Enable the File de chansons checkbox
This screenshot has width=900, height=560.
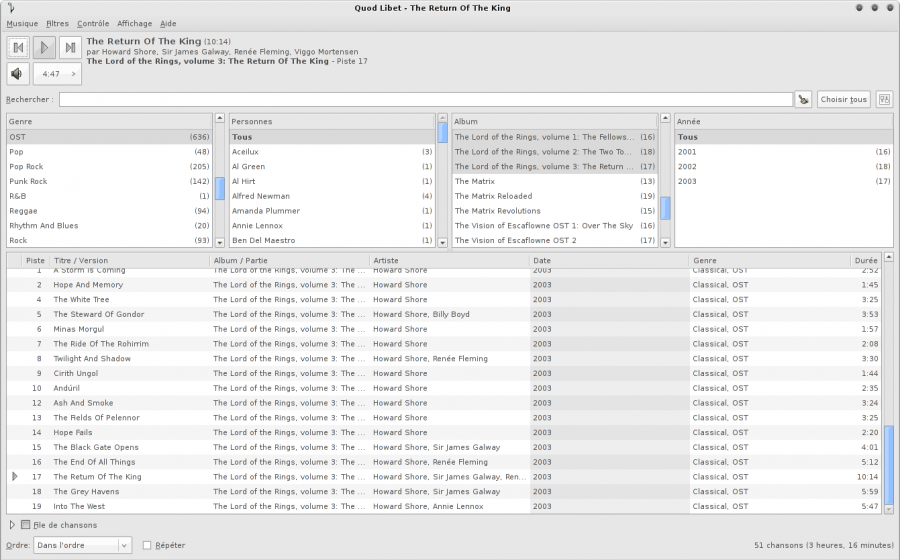click(25, 524)
